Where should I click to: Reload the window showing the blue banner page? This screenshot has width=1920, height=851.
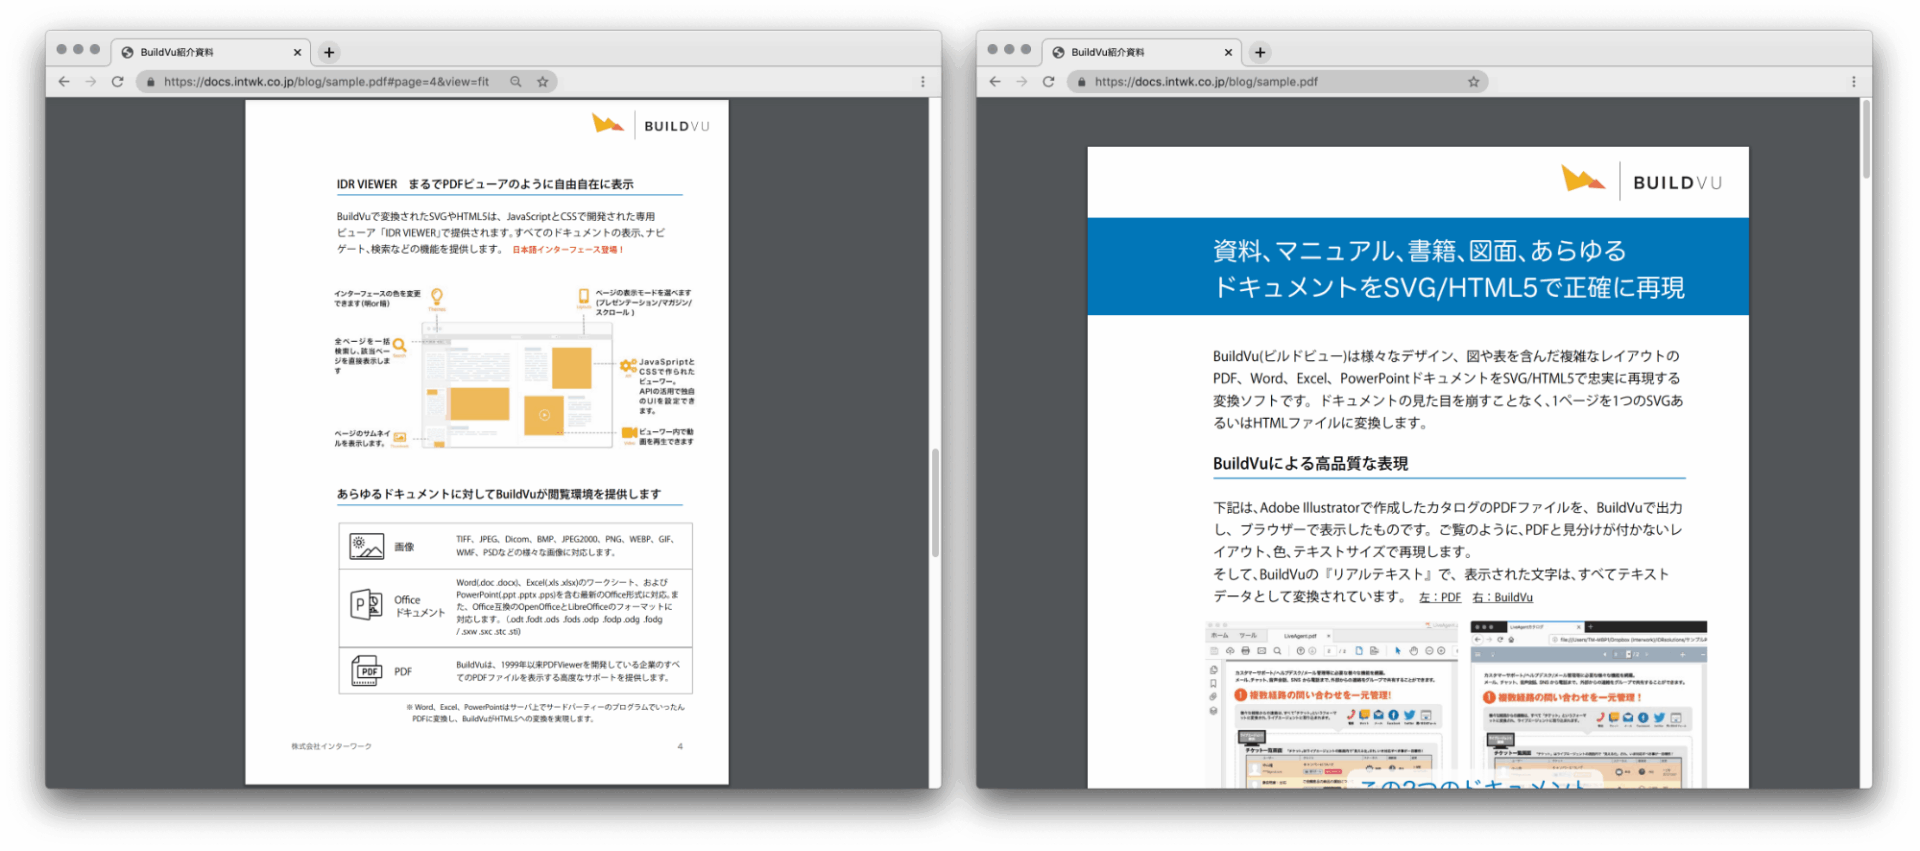coord(1048,82)
